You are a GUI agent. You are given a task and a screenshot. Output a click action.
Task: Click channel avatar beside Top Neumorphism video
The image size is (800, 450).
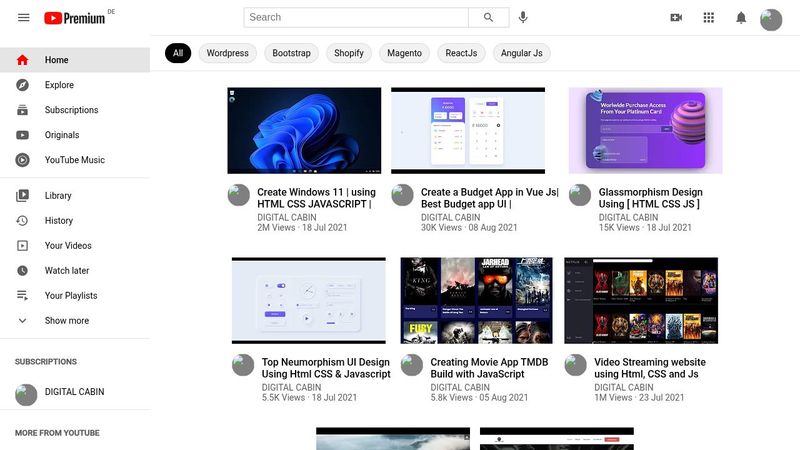point(243,365)
